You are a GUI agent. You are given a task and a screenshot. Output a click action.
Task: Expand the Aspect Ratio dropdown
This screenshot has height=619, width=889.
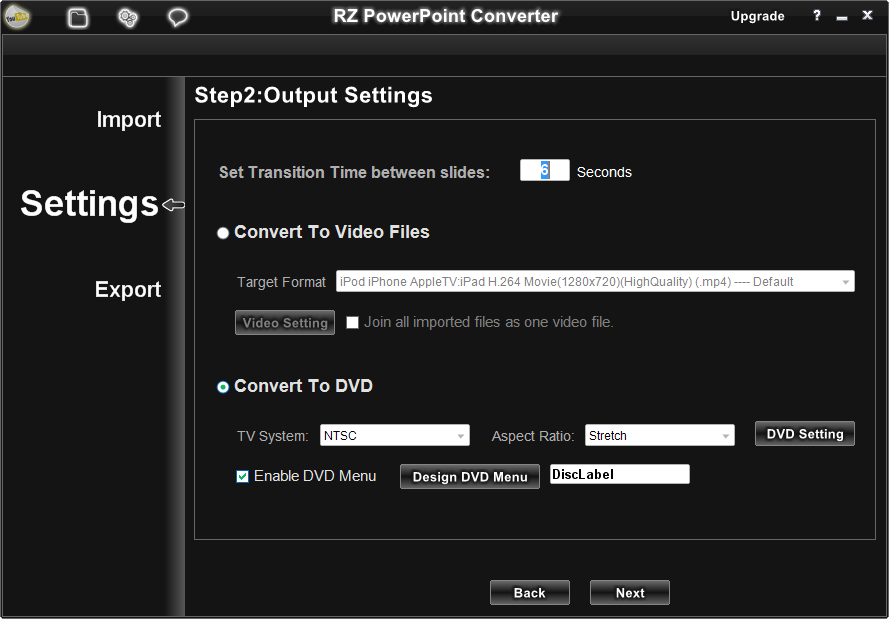[659, 435]
